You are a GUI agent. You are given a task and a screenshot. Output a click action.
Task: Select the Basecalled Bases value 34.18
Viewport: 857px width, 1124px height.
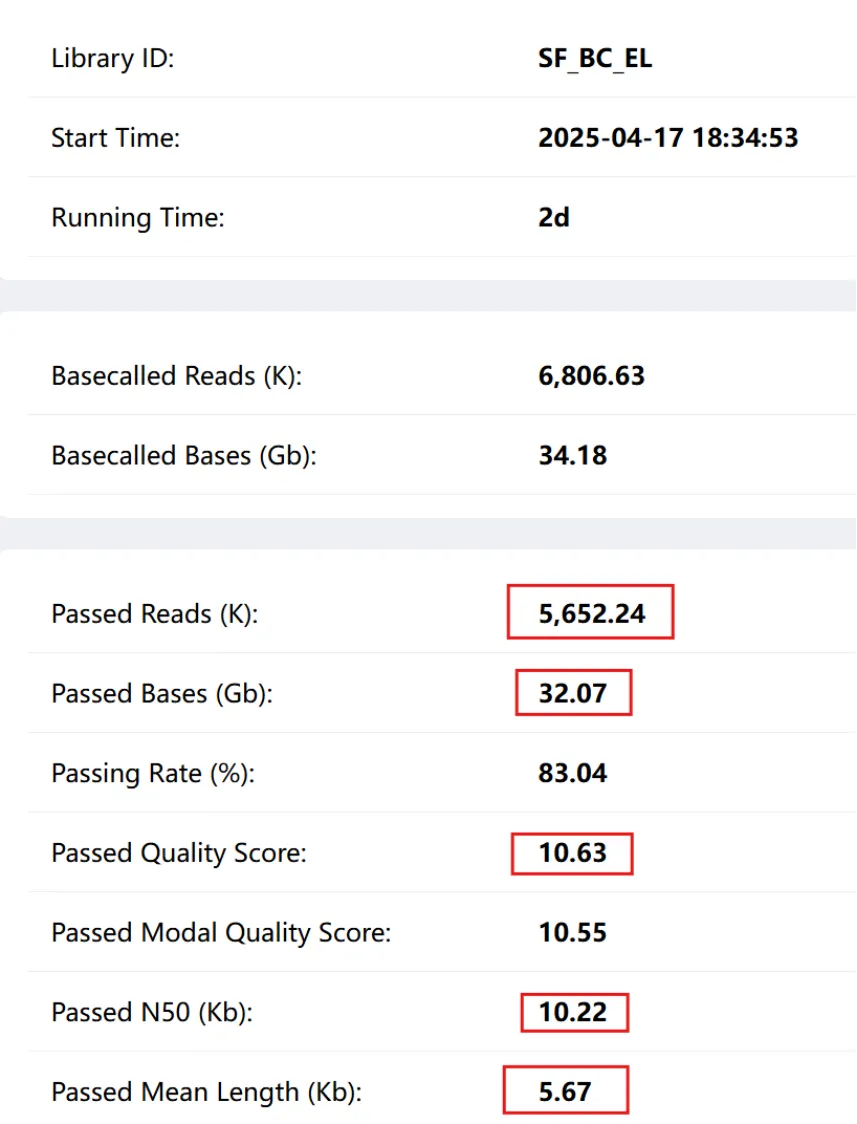(573, 455)
